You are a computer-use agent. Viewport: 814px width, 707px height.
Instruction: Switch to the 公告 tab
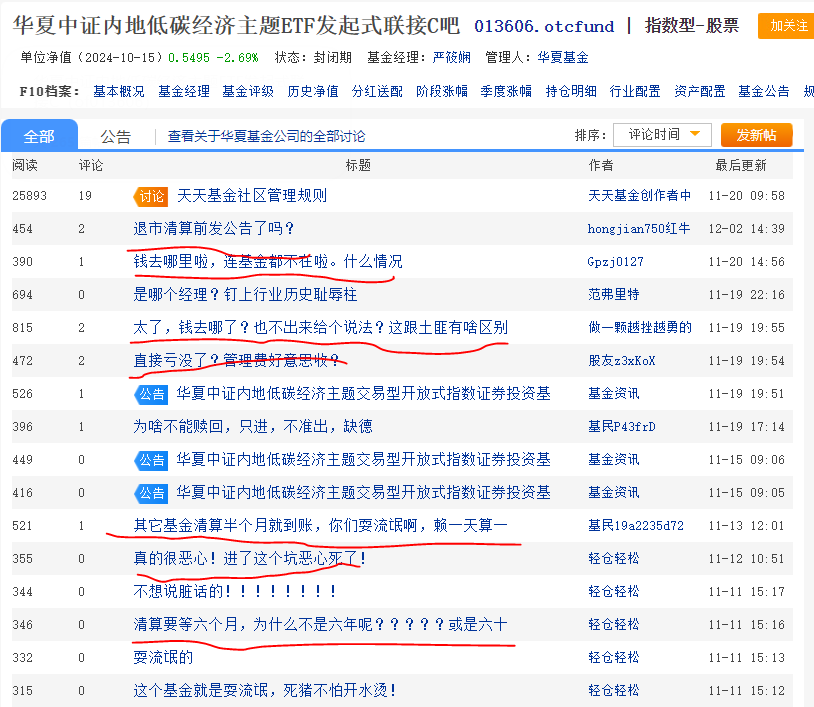[x=115, y=137]
